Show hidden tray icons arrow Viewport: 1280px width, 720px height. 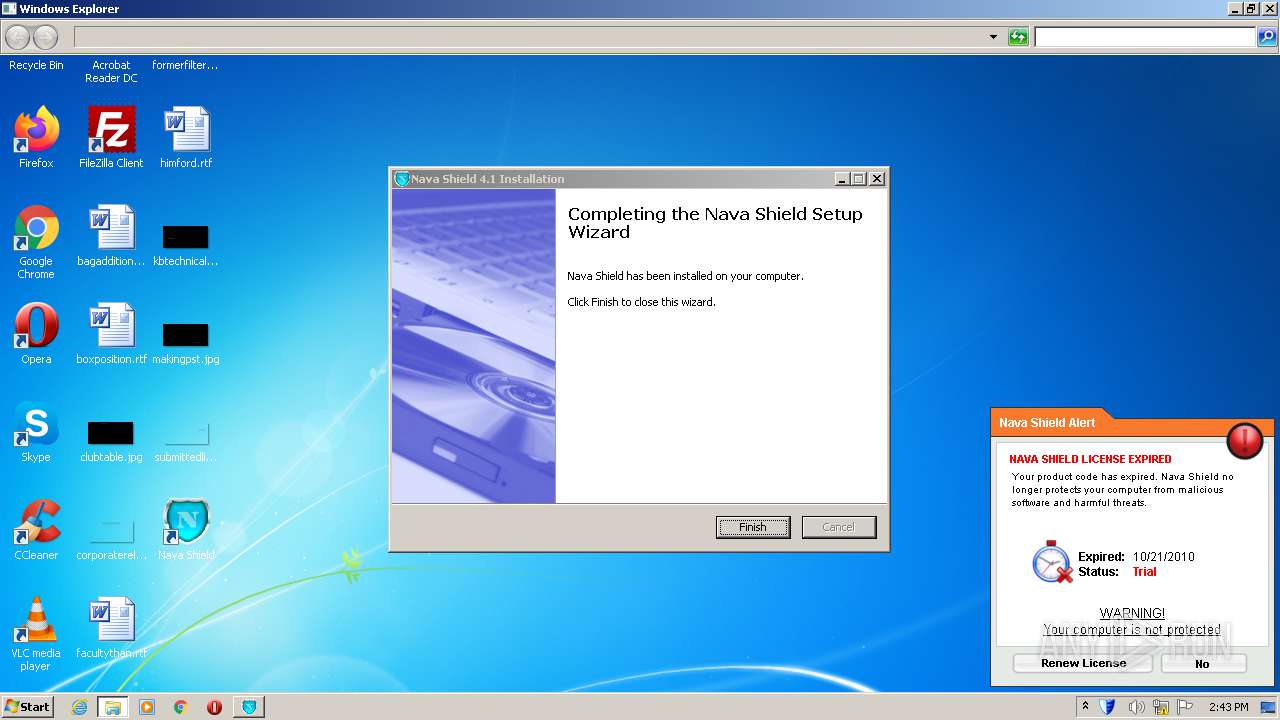coord(1085,706)
